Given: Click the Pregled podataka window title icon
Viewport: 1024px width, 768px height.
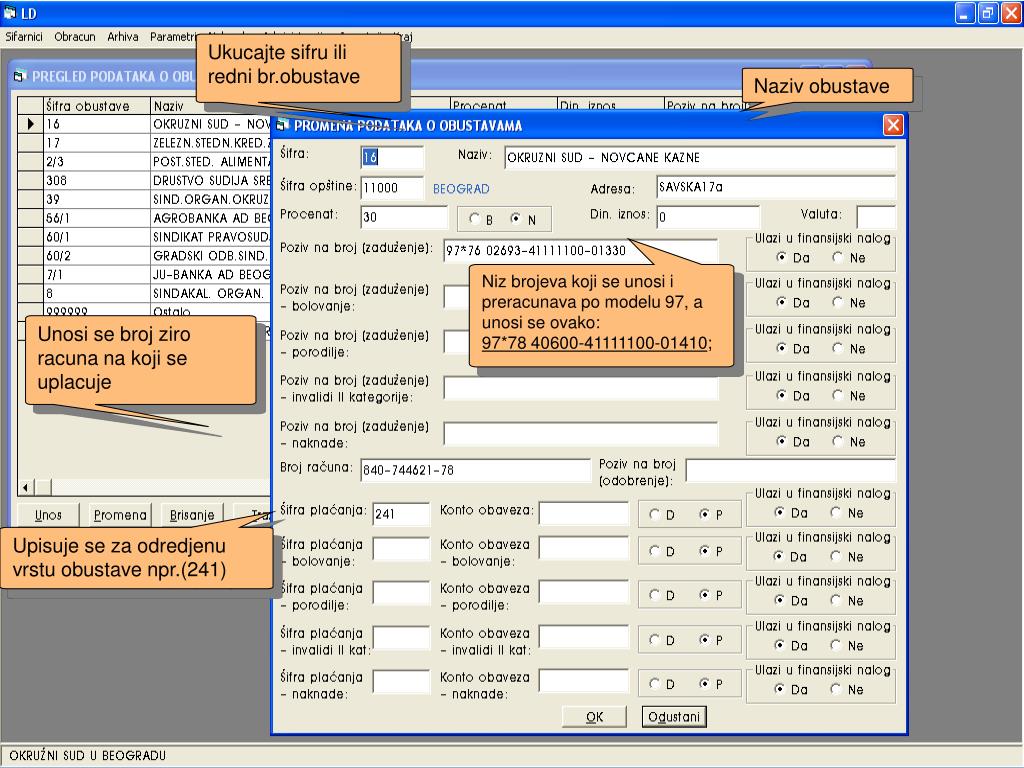Looking at the screenshot, I should [20, 76].
